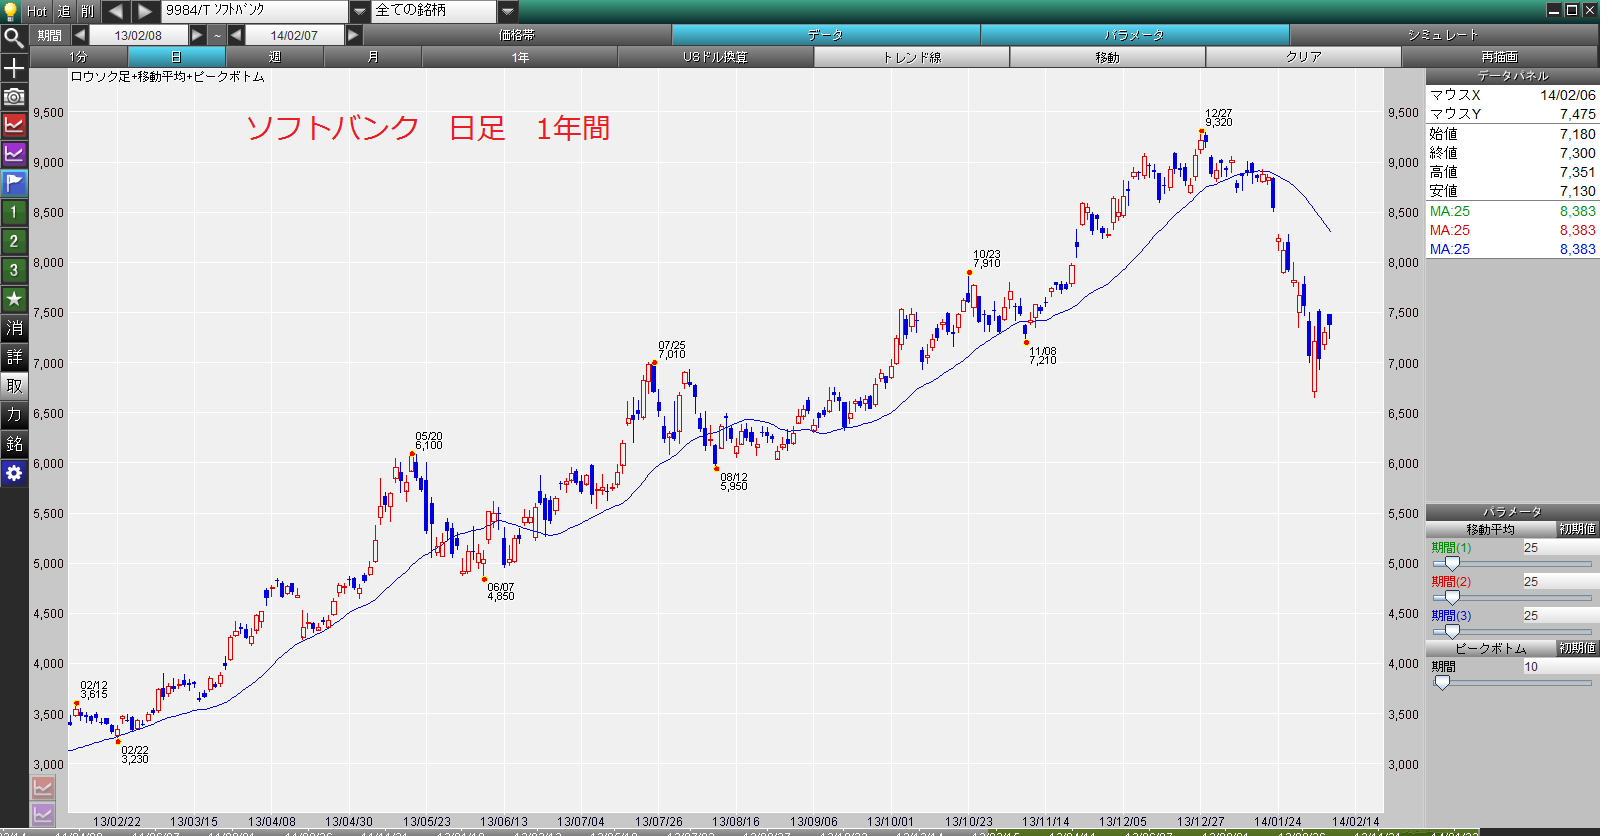Click the ピークボトム 期間 slider handle
Screen dimensions: 1612x836
coord(1442,683)
